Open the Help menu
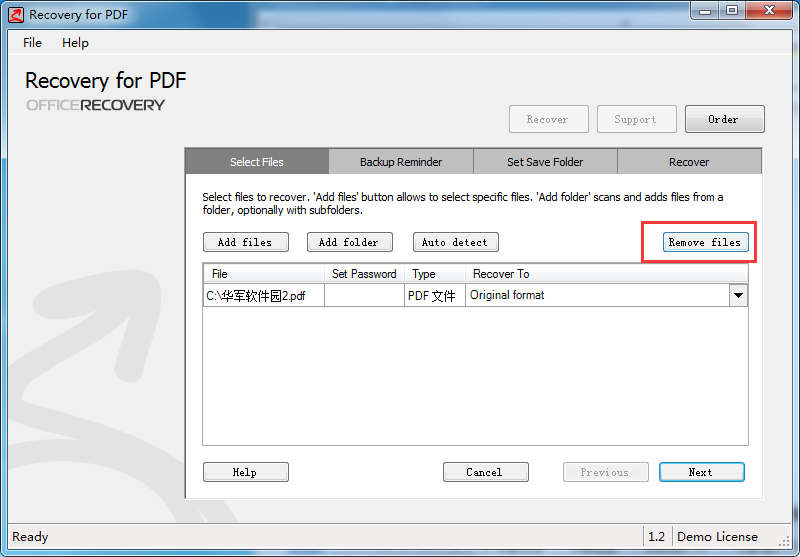Image resolution: width=800 pixels, height=557 pixels. click(x=76, y=43)
